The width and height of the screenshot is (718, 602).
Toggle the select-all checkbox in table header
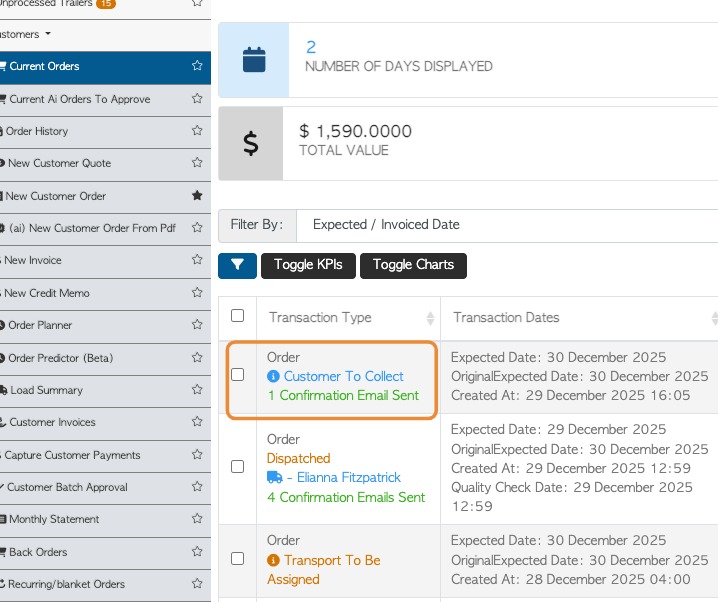pos(237,316)
